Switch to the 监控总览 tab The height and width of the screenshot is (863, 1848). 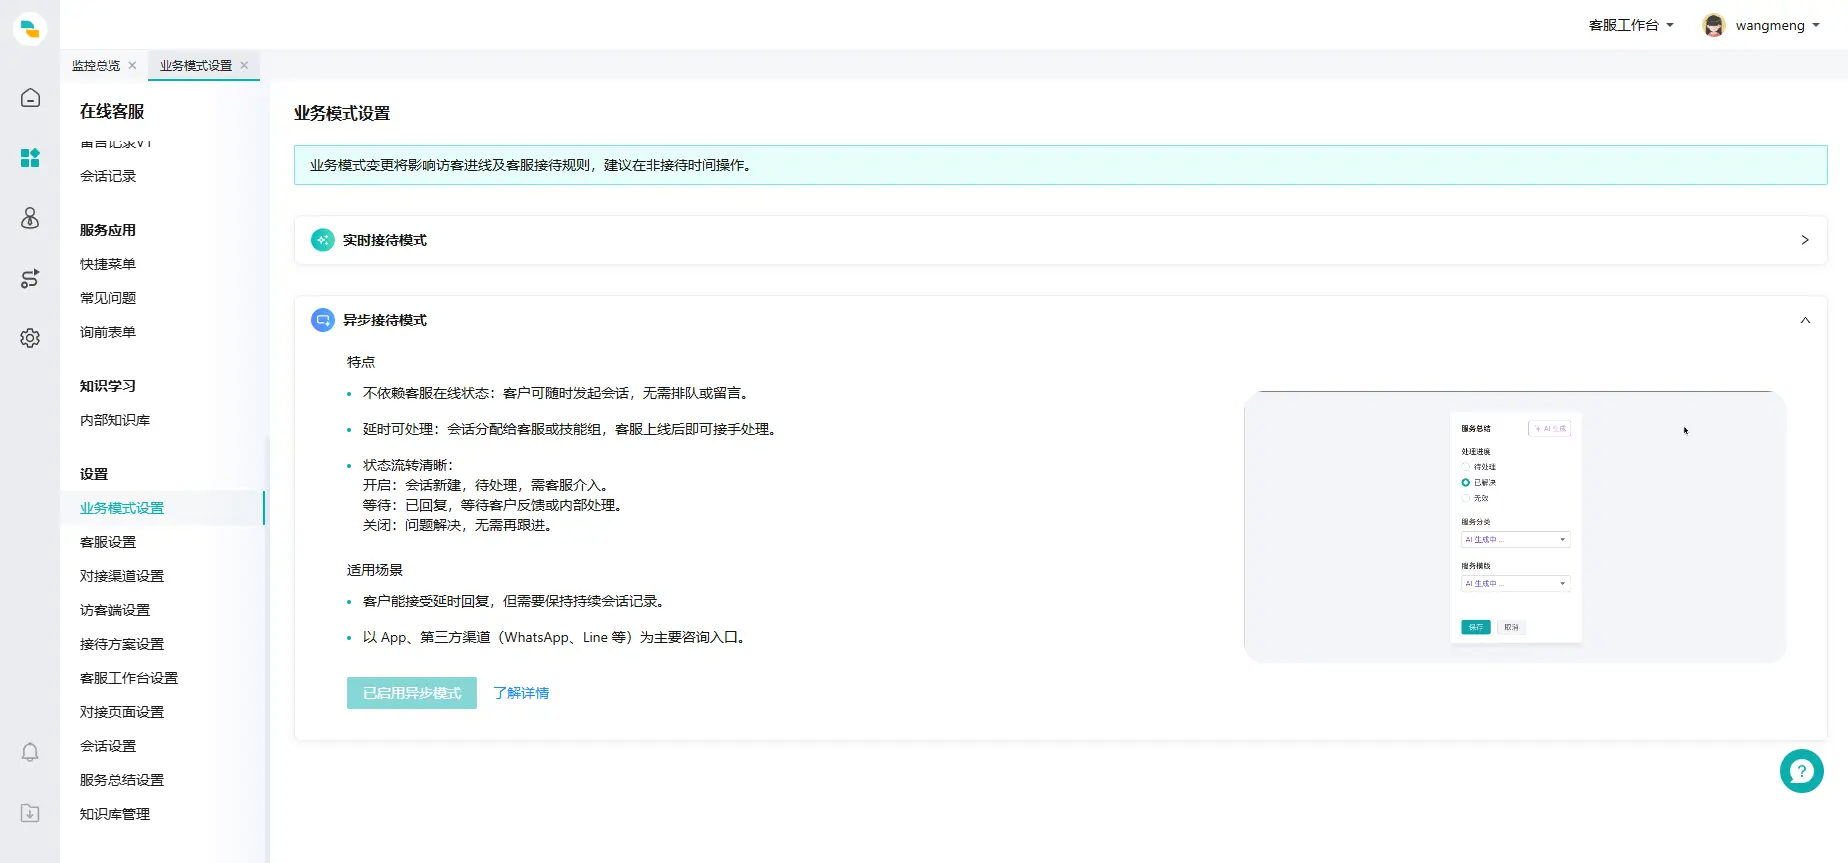96,65
